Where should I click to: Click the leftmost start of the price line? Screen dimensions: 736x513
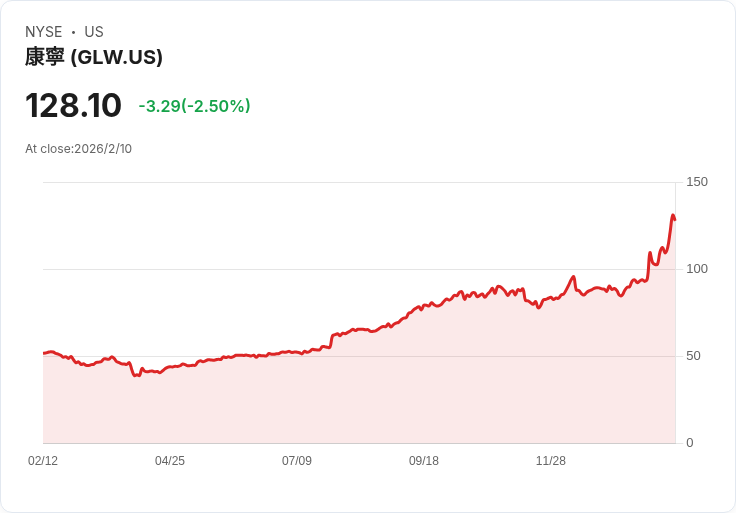[44, 353]
